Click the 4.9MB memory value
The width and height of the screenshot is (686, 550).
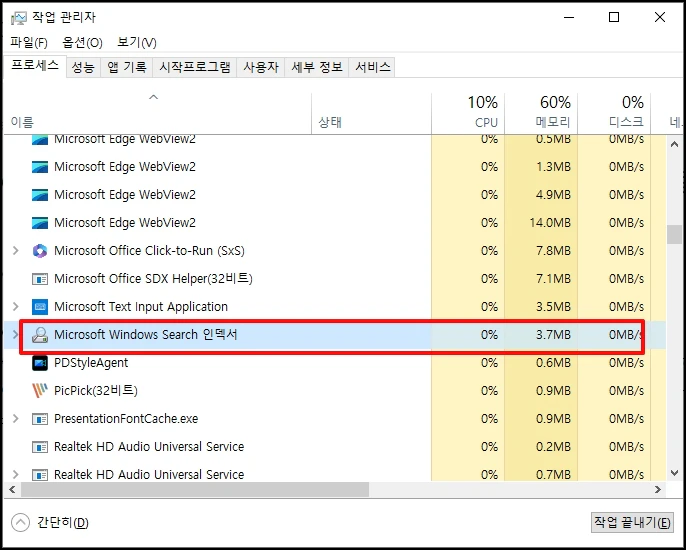(x=553, y=195)
